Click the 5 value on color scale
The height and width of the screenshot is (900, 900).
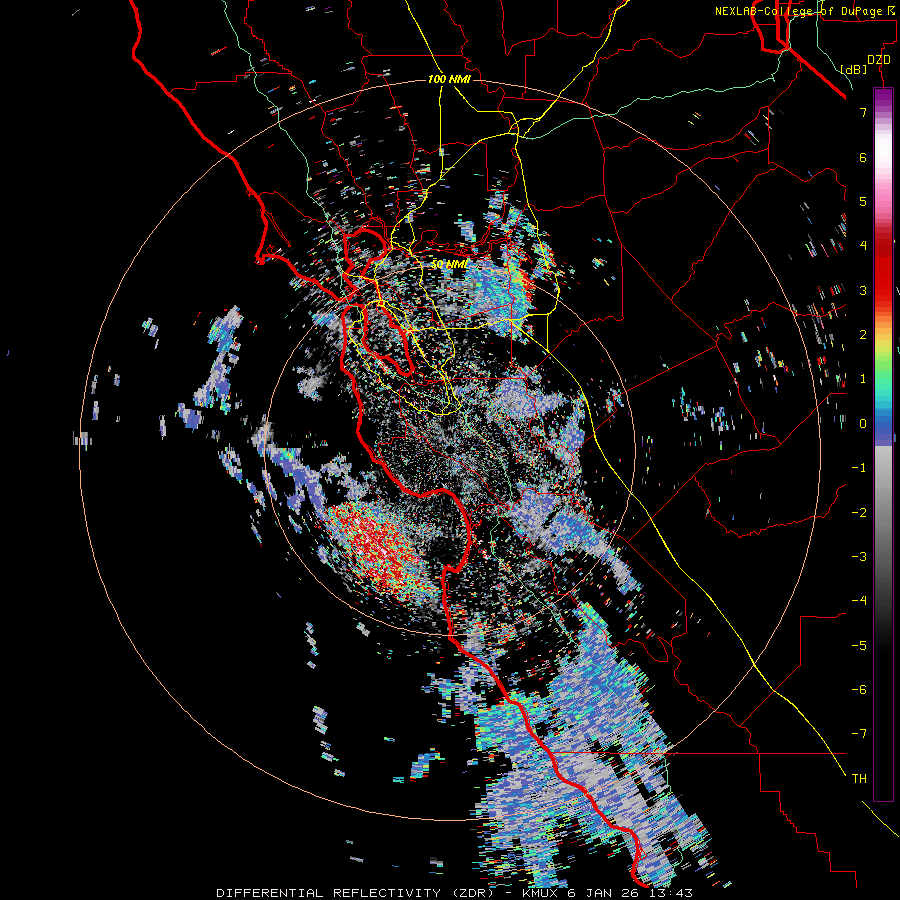tap(863, 201)
